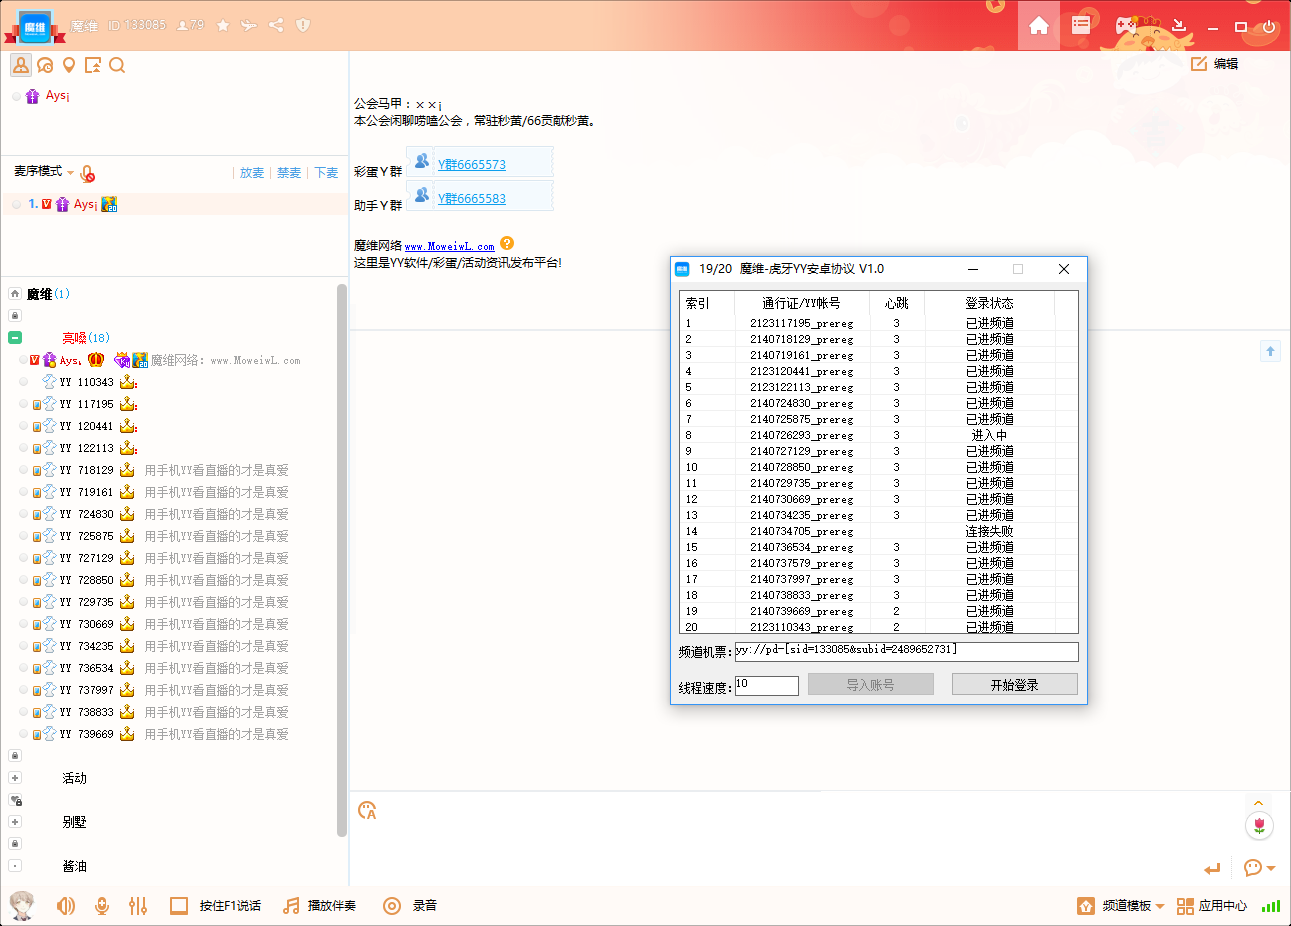Click the question mark help icon

507,243
